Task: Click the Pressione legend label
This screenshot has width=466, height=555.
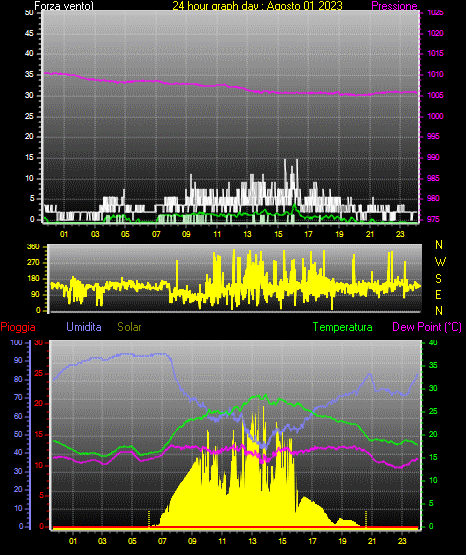Action: click(x=394, y=6)
